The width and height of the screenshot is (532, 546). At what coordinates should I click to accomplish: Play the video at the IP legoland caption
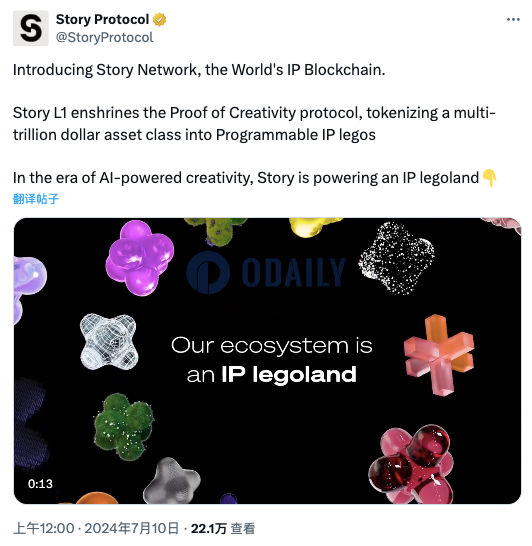(x=272, y=360)
